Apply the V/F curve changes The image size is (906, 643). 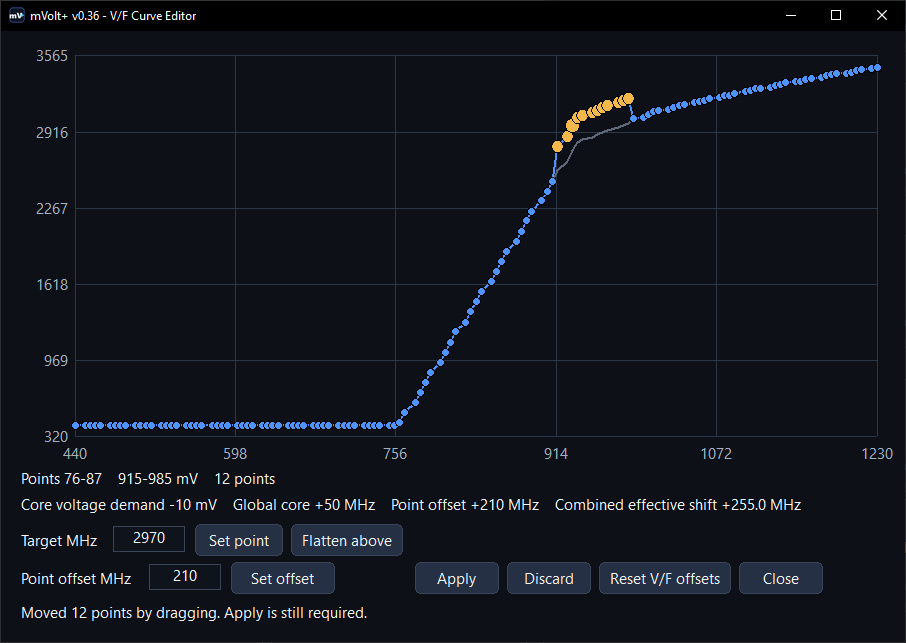(456, 578)
